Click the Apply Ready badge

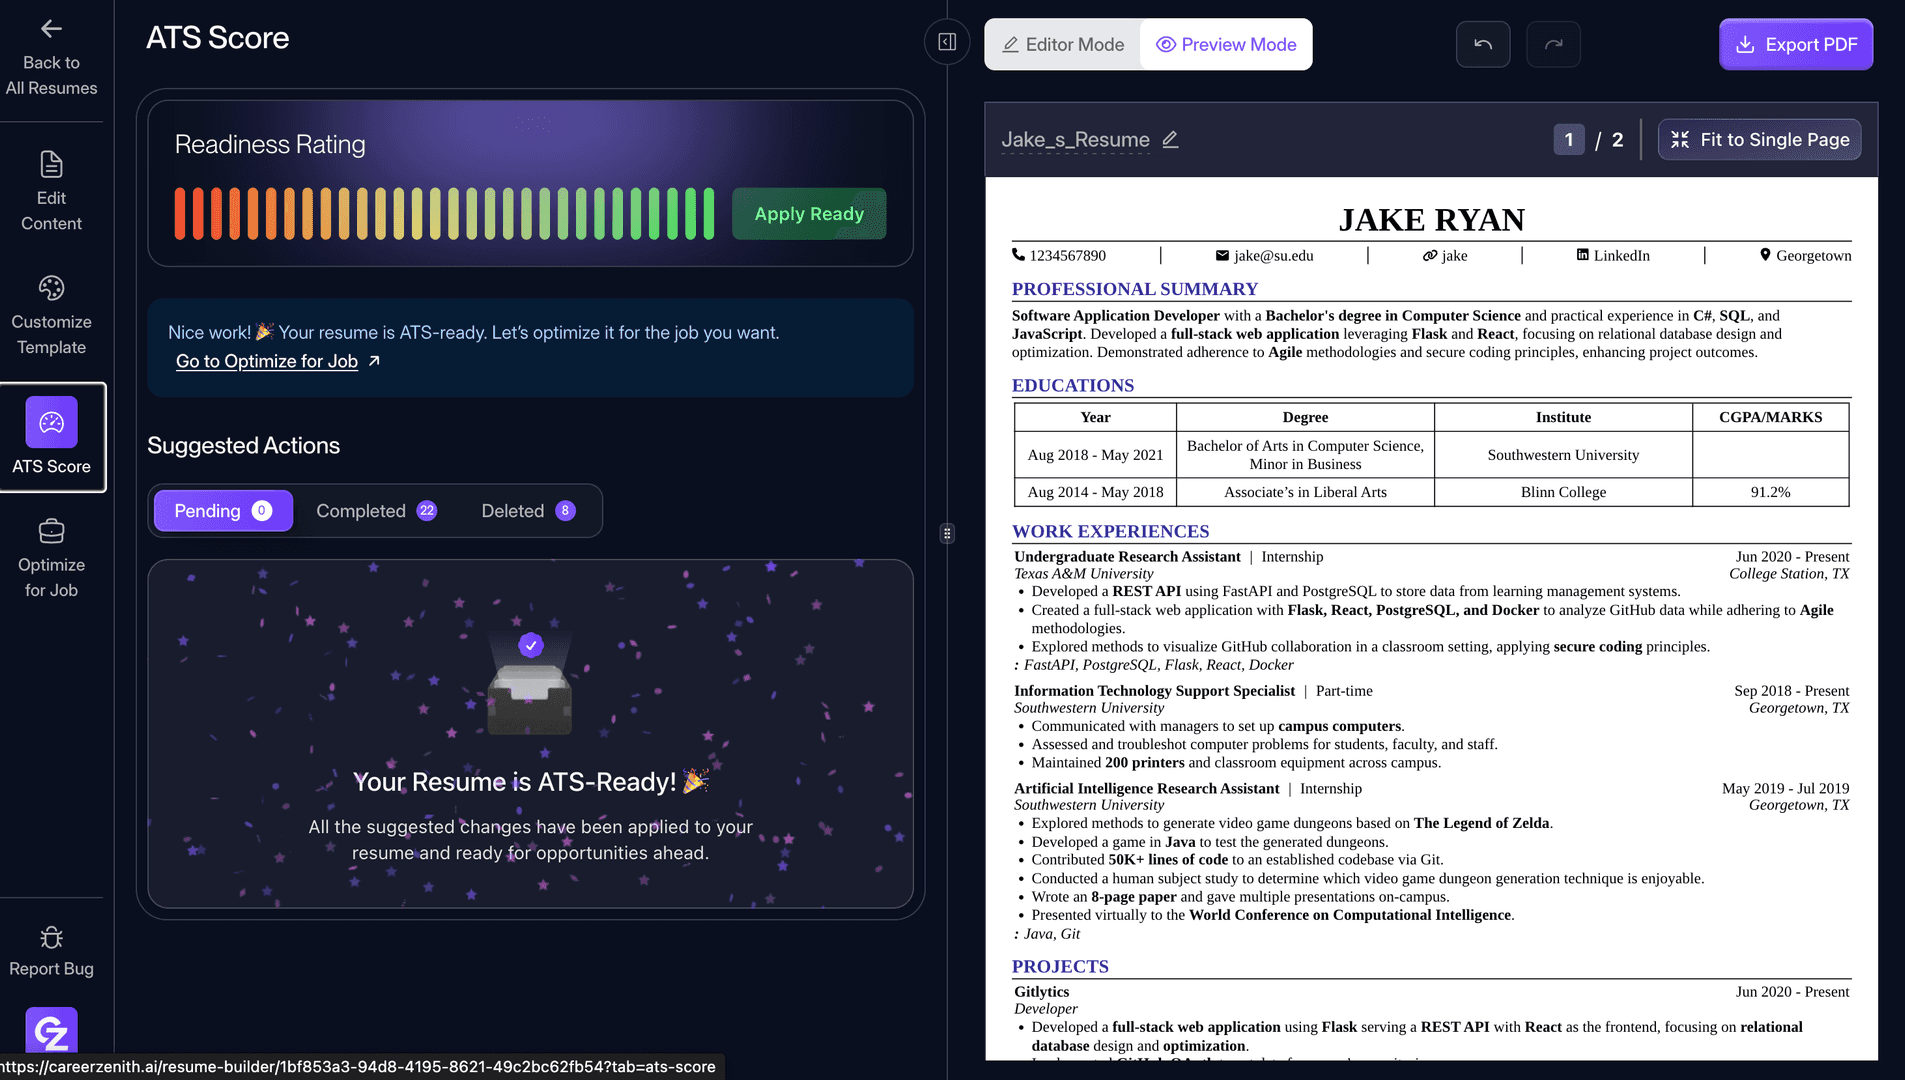[809, 213]
